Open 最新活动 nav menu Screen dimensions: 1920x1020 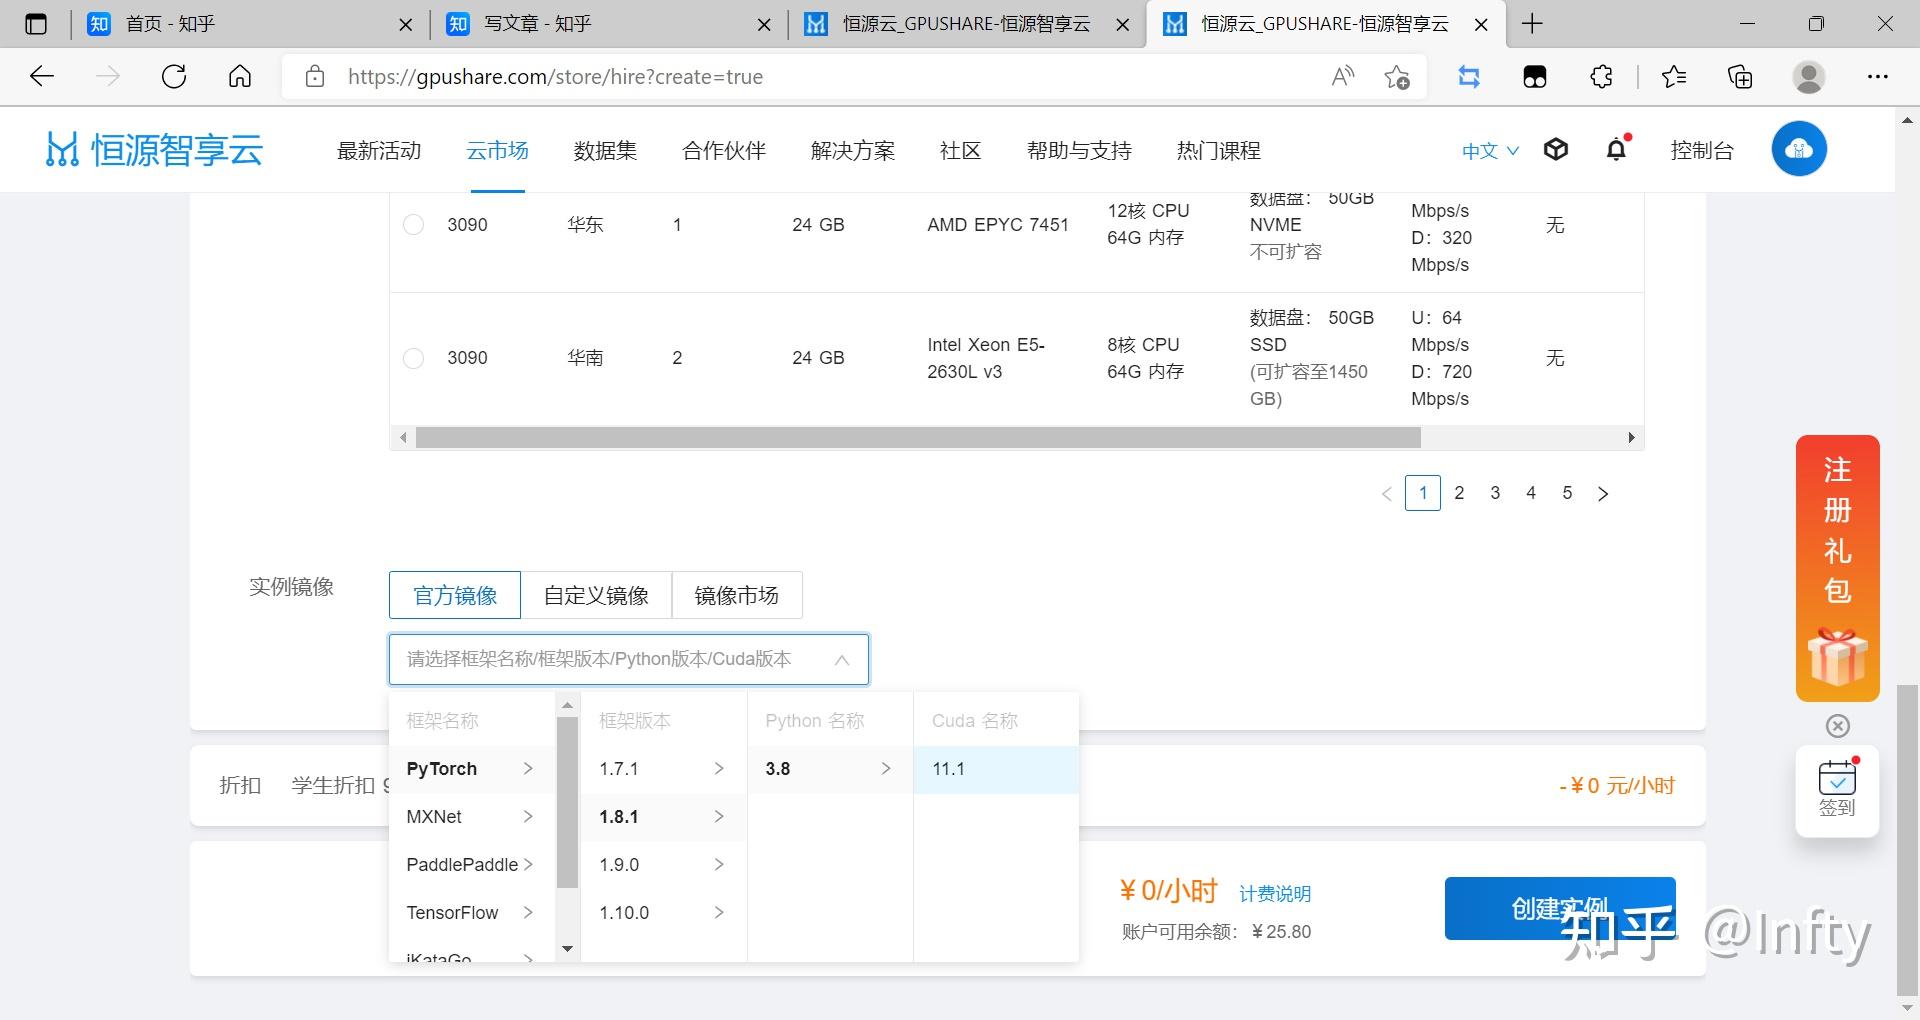point(379,151)
